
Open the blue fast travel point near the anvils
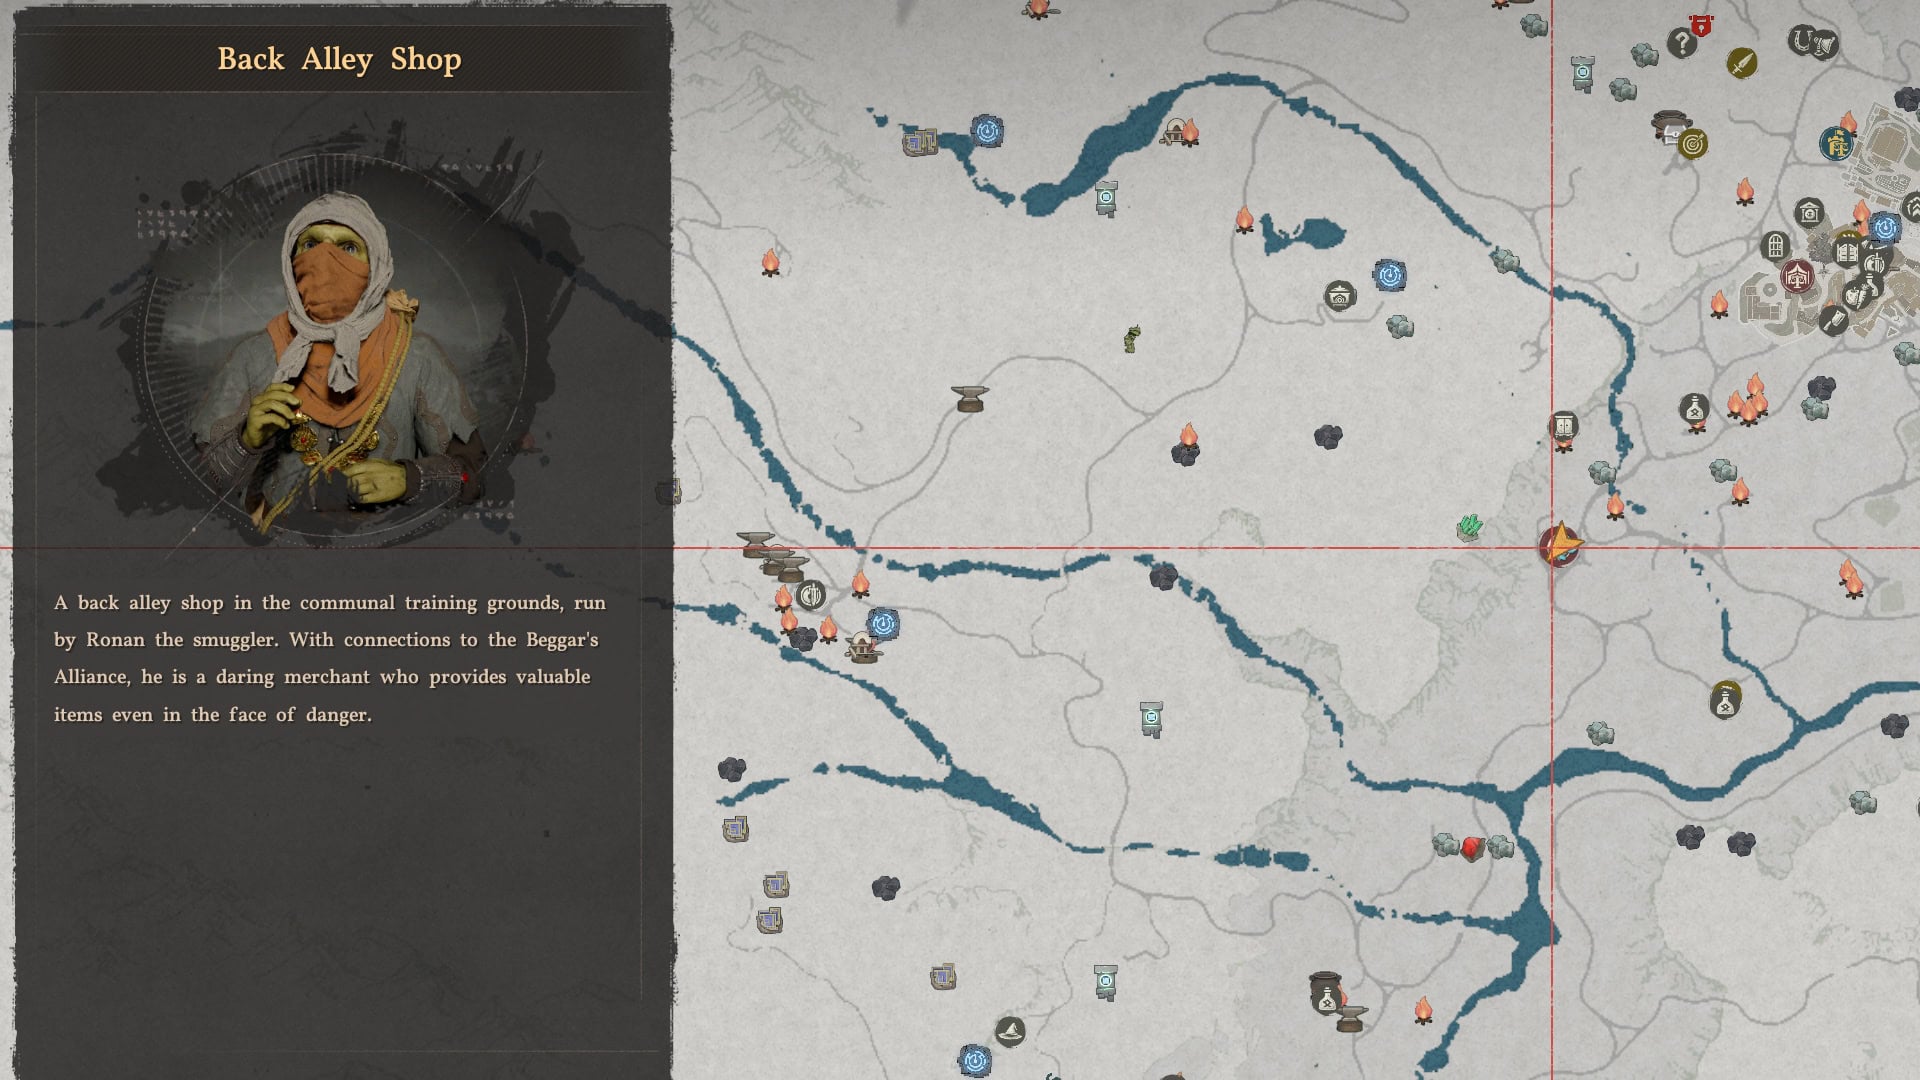click(884, 623)
